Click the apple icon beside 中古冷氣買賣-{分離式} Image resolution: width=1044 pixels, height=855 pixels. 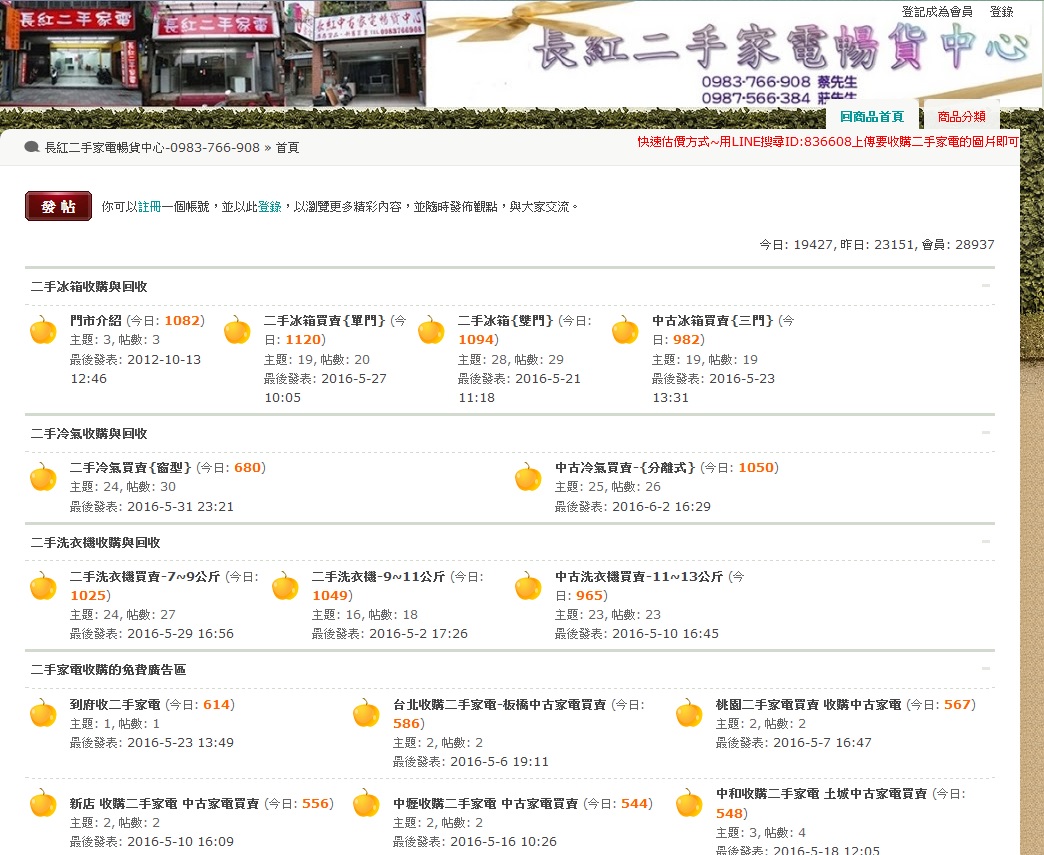click(528, 477)
